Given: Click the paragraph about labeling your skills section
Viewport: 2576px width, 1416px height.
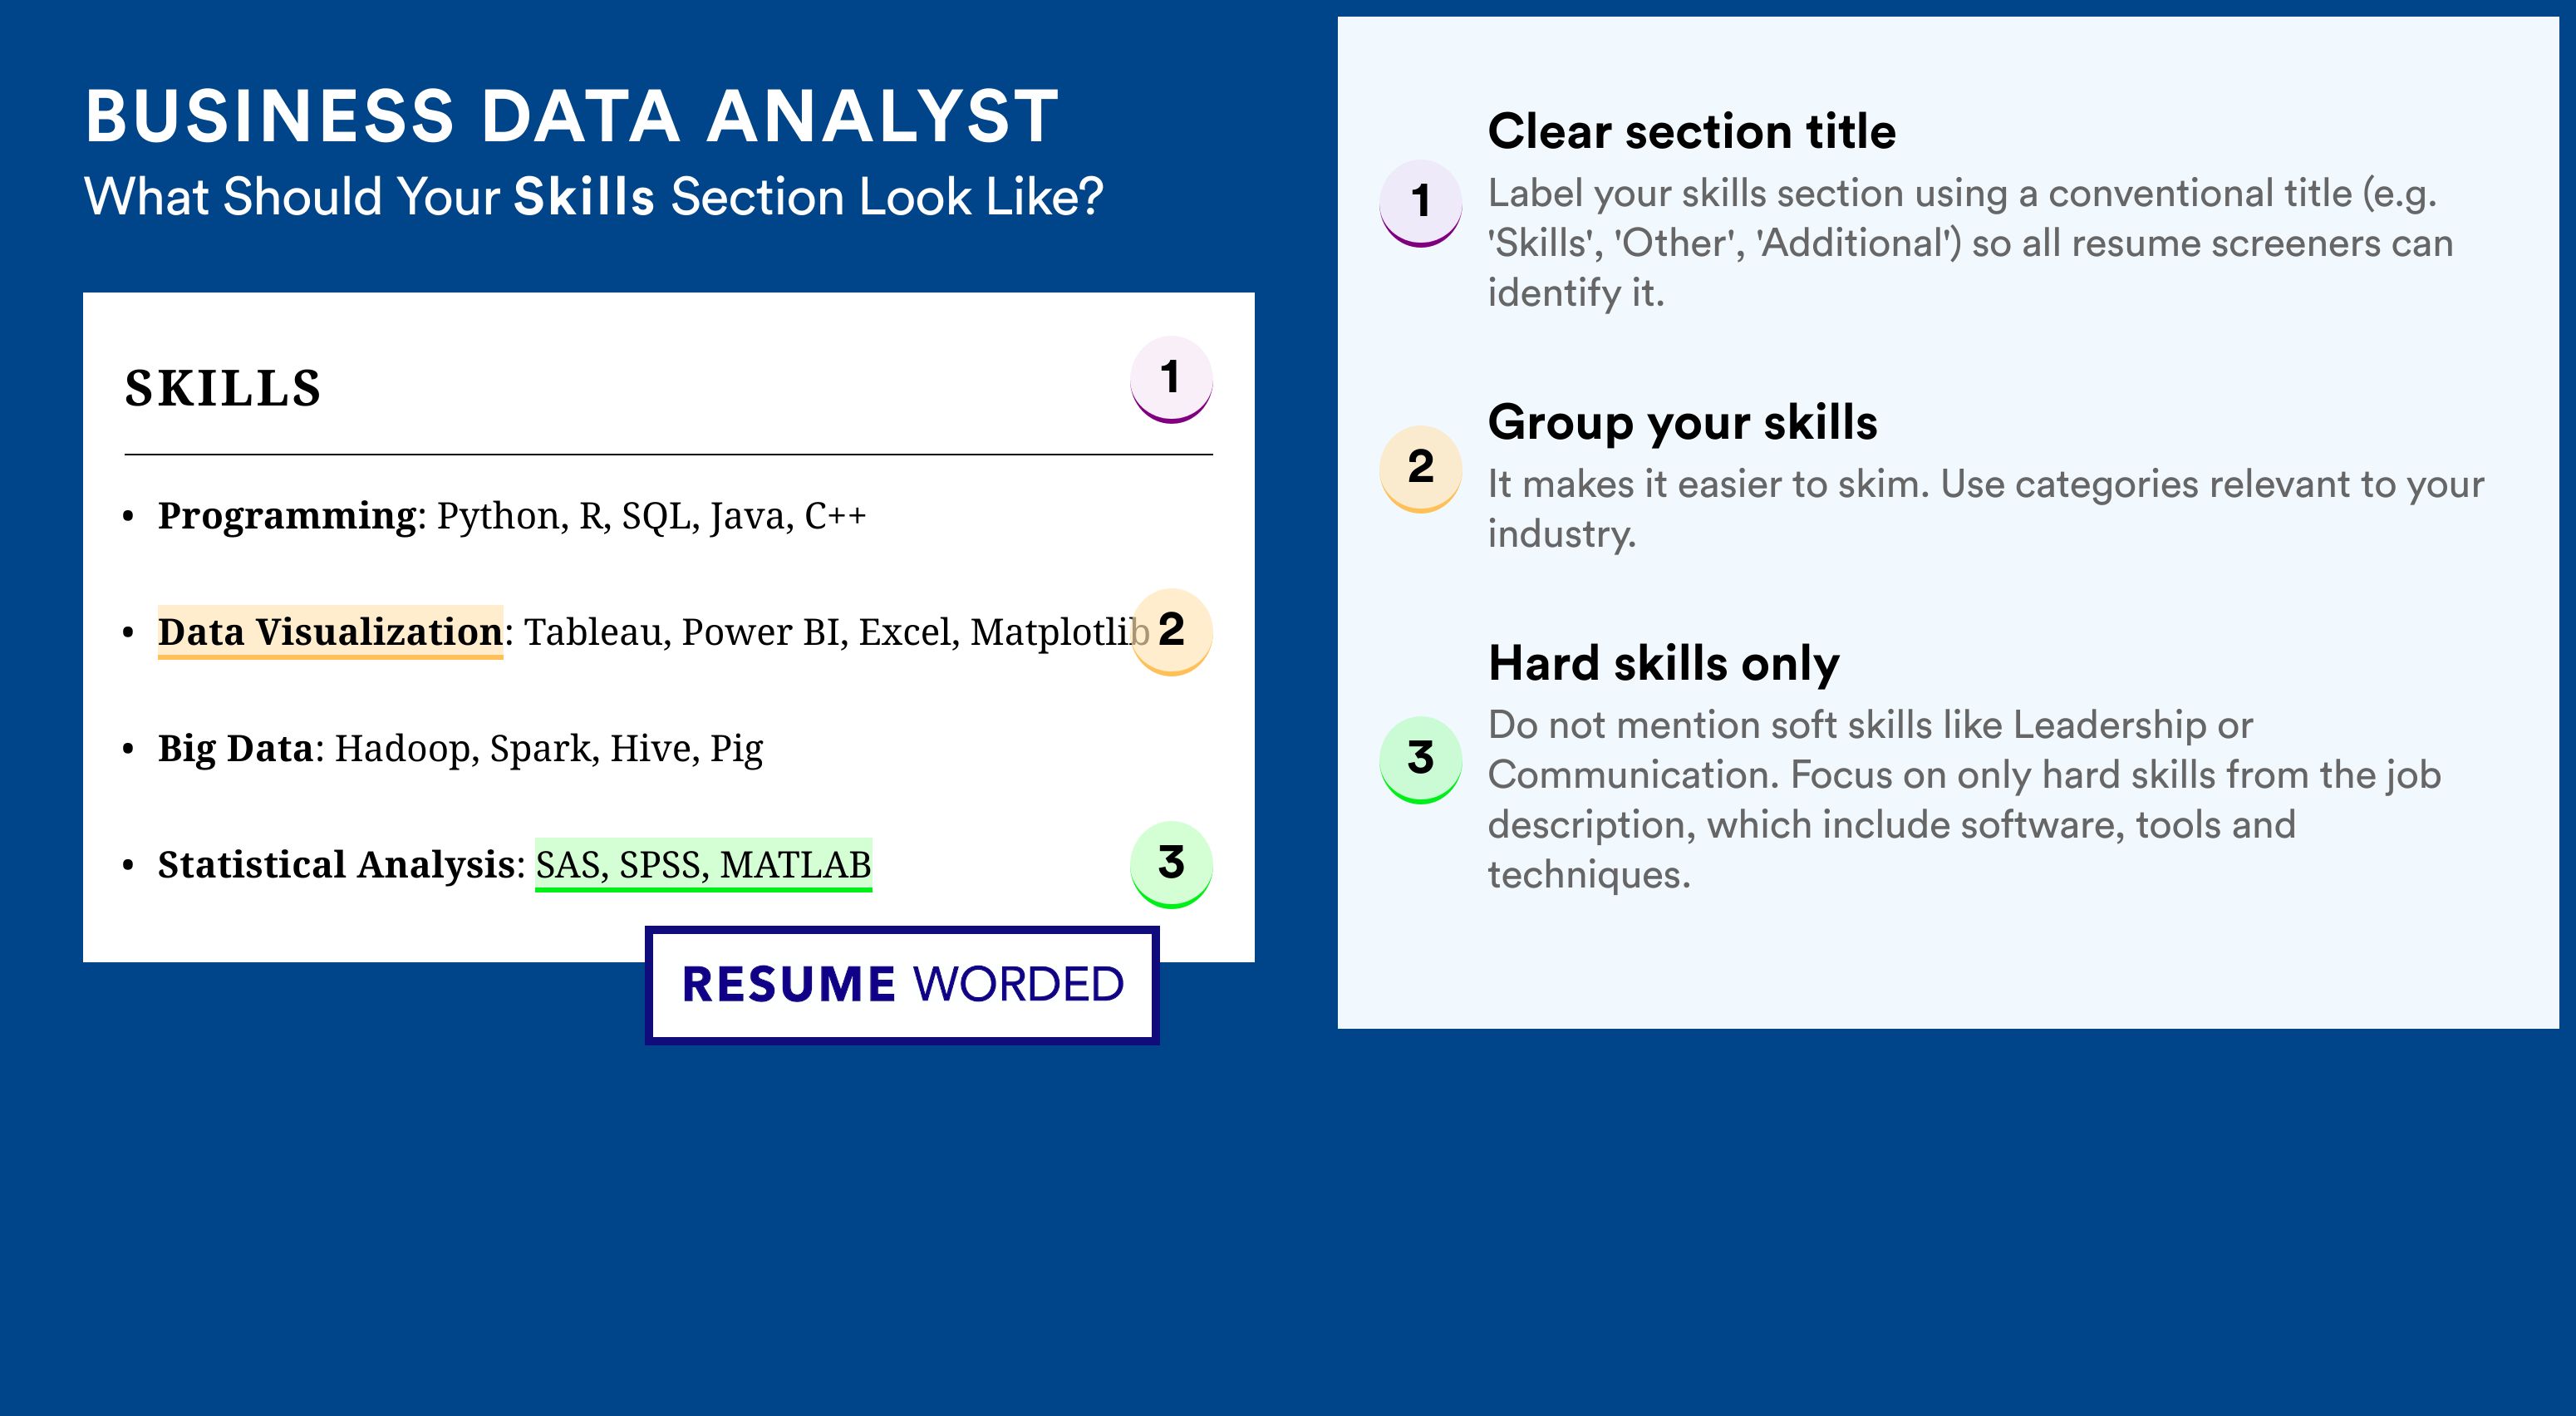Looking at the screenshot, I should click(1970, 243).
